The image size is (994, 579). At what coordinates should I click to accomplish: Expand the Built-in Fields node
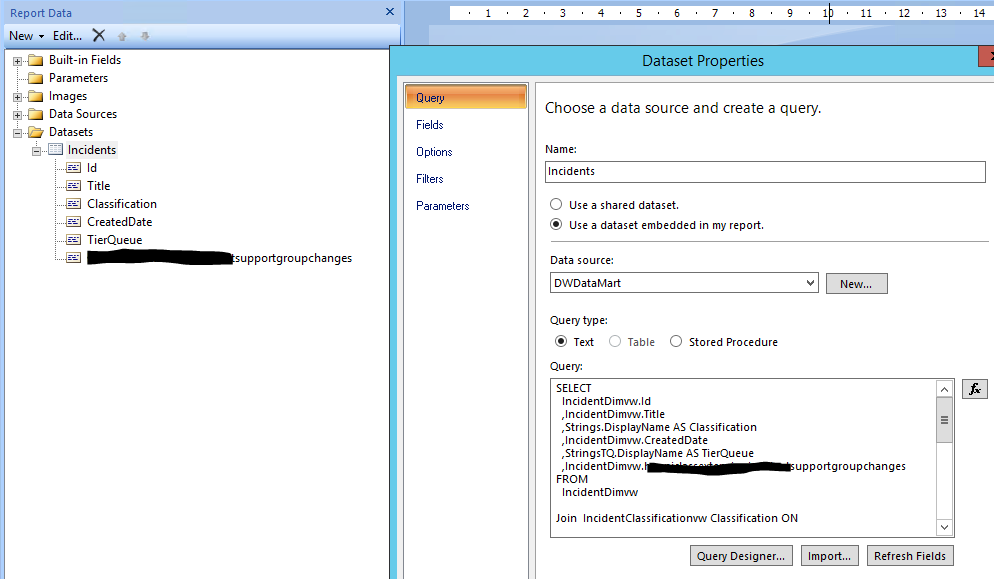[x=18, y=60]
